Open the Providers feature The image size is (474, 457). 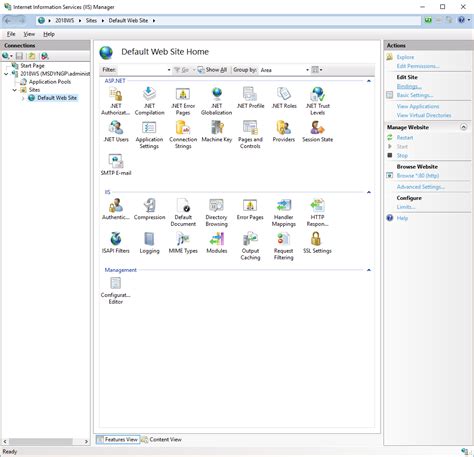[x=284, y=132]
